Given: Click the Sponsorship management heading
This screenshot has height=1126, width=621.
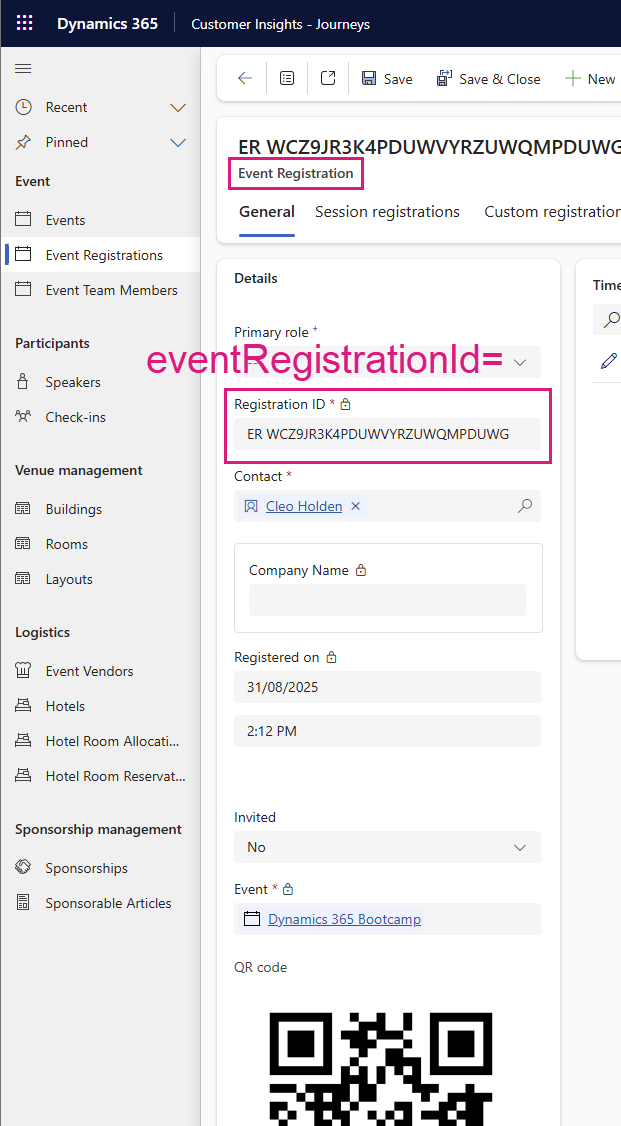Looking at the screenshot, I should point(98,829).
